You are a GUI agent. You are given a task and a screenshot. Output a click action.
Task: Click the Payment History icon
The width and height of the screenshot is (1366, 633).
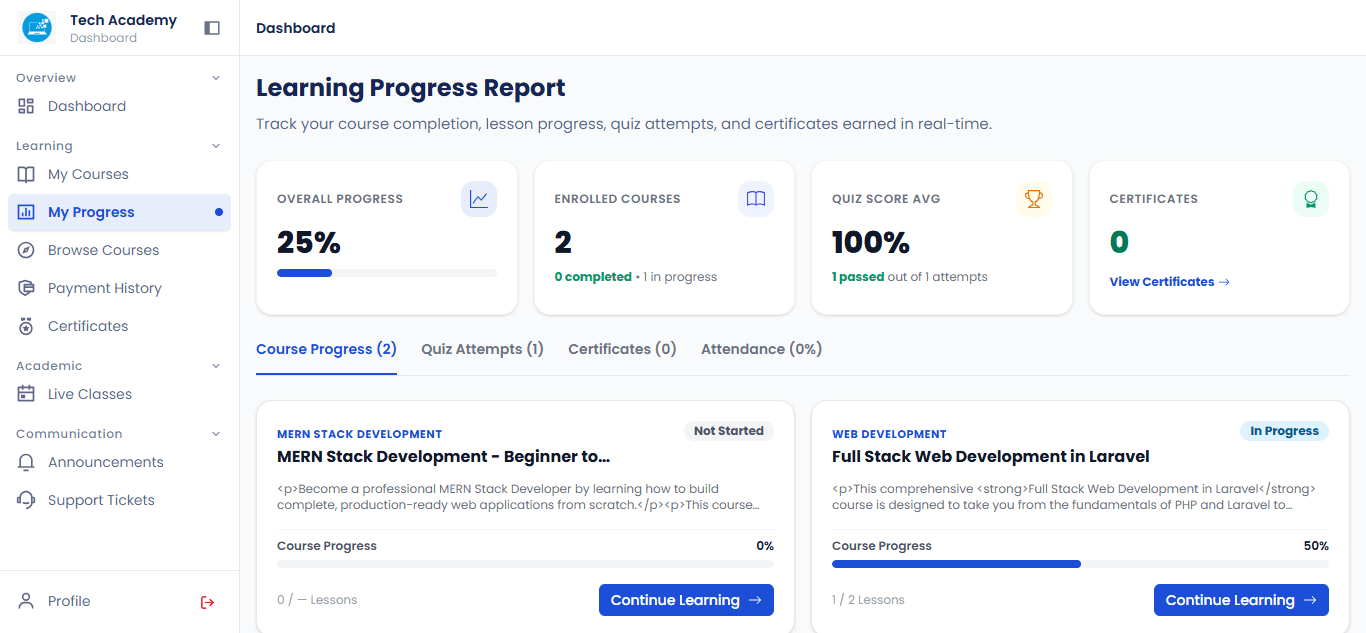click(x=27, y=288)
